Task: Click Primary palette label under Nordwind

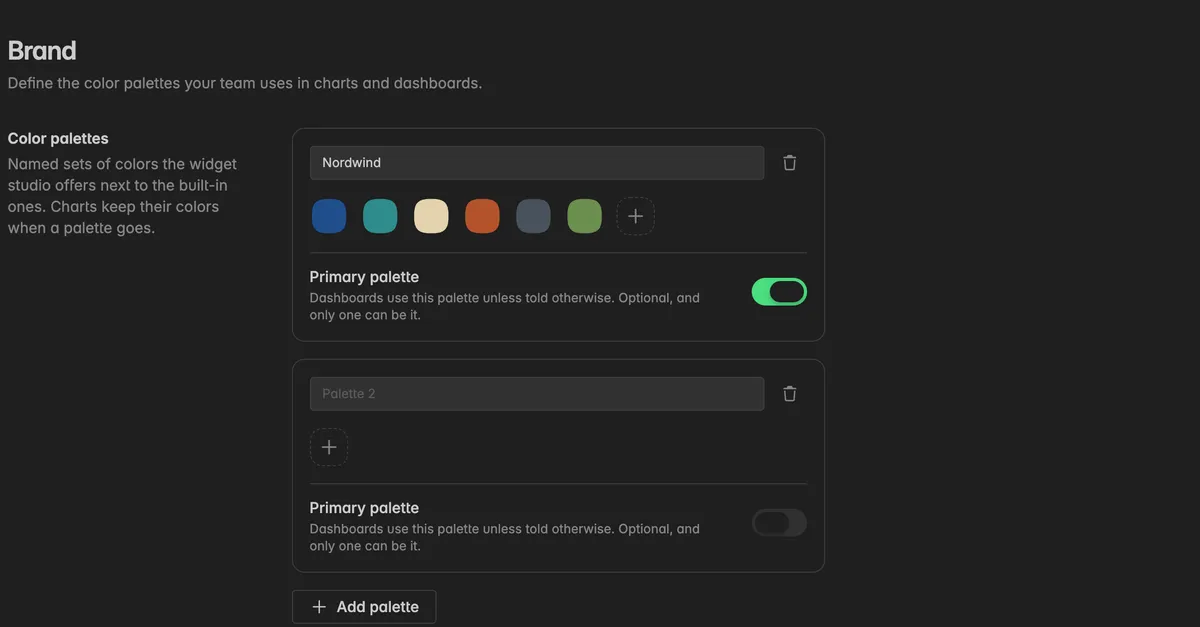Action: [364, 277]
